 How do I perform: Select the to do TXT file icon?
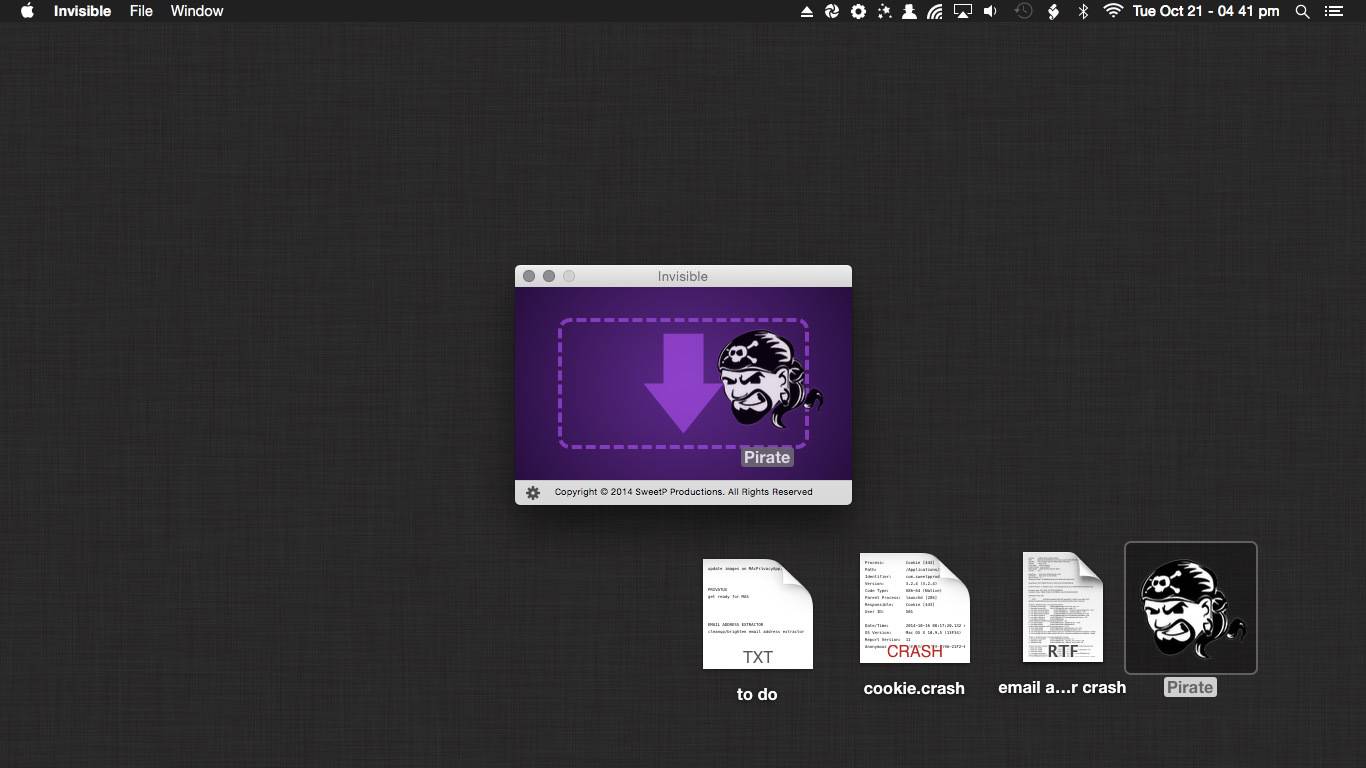tap(758, 614)
